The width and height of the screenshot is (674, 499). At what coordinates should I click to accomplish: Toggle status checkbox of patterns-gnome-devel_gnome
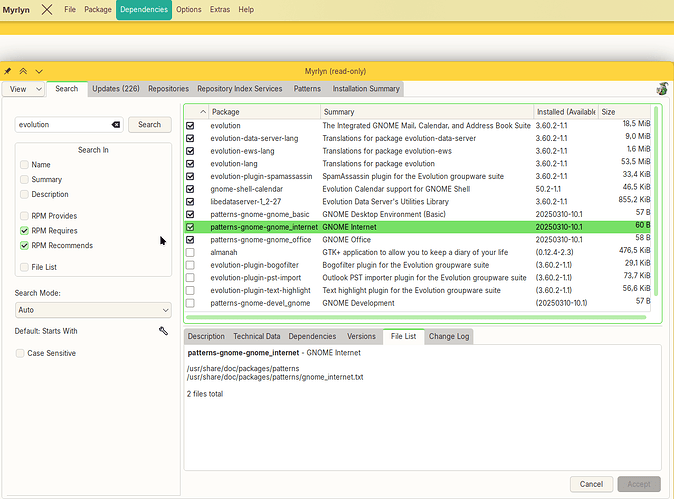click(190, 303)
